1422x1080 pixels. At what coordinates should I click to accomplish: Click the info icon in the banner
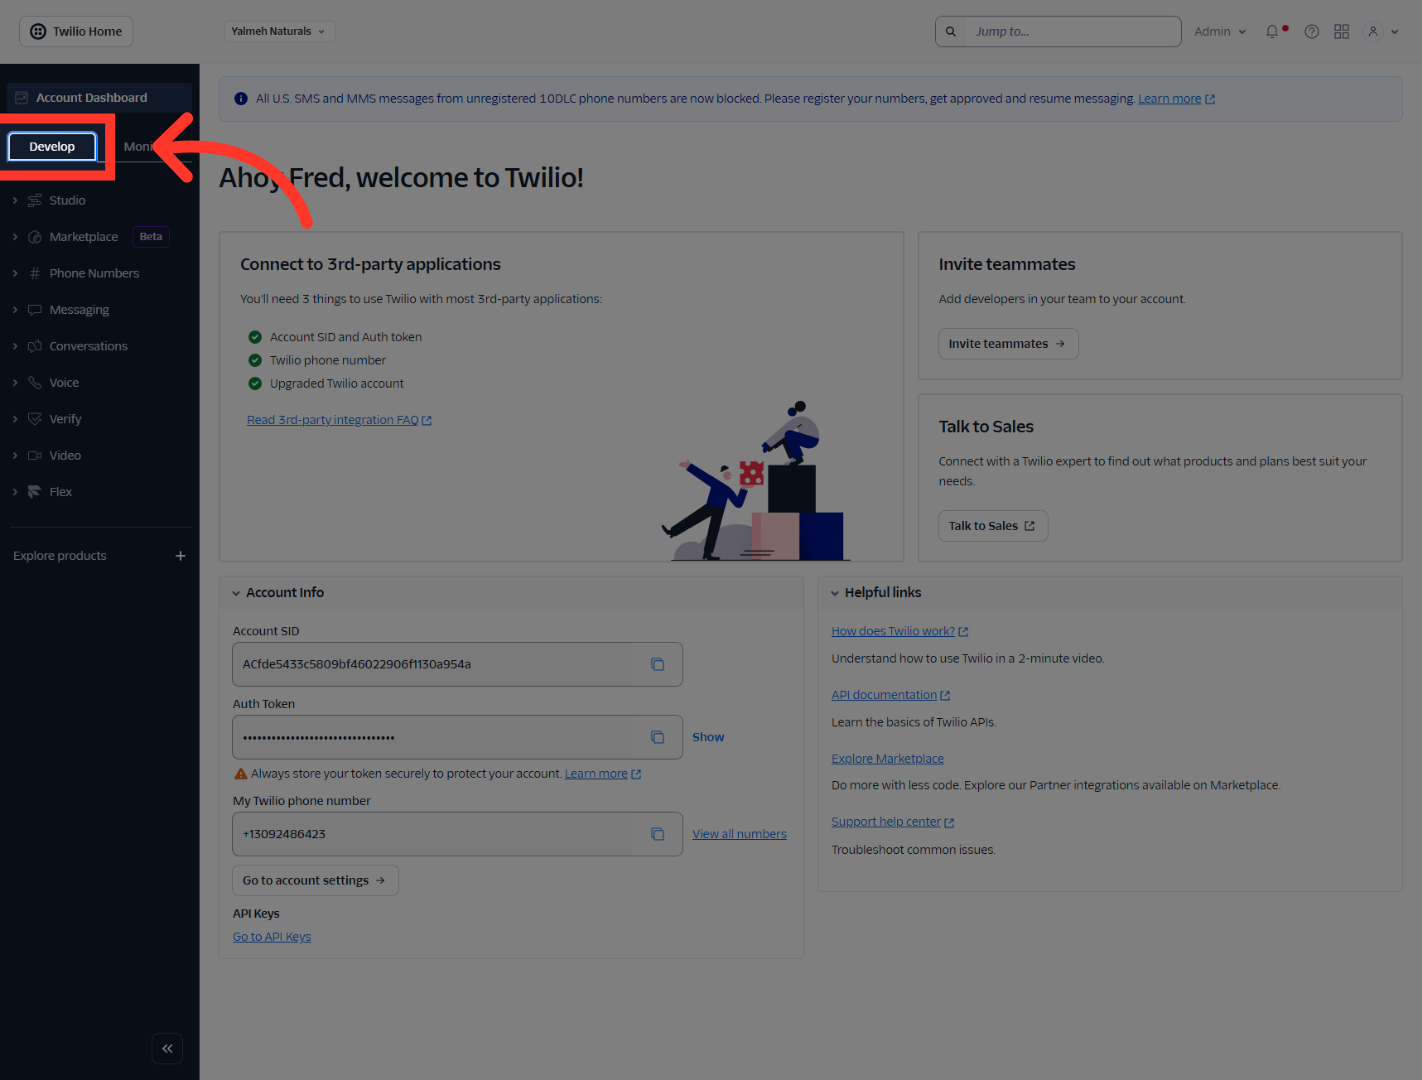(241, 99)
